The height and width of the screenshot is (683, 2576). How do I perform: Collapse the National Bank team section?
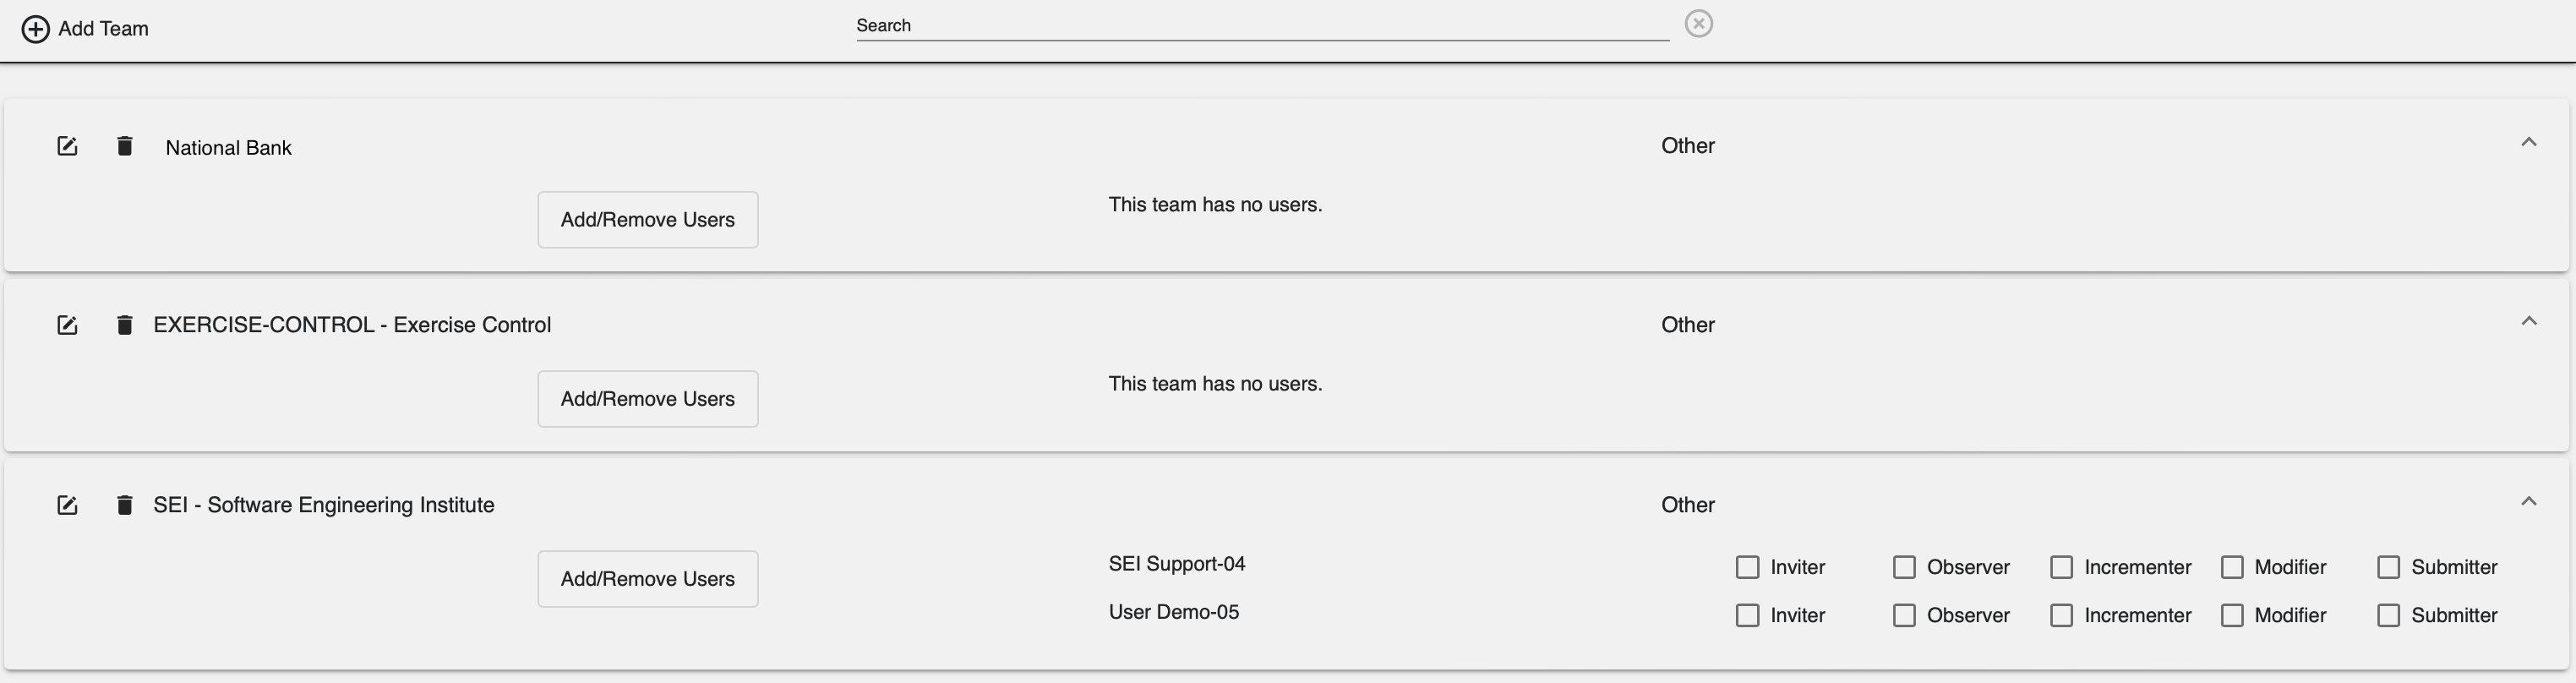(2527, 142)
